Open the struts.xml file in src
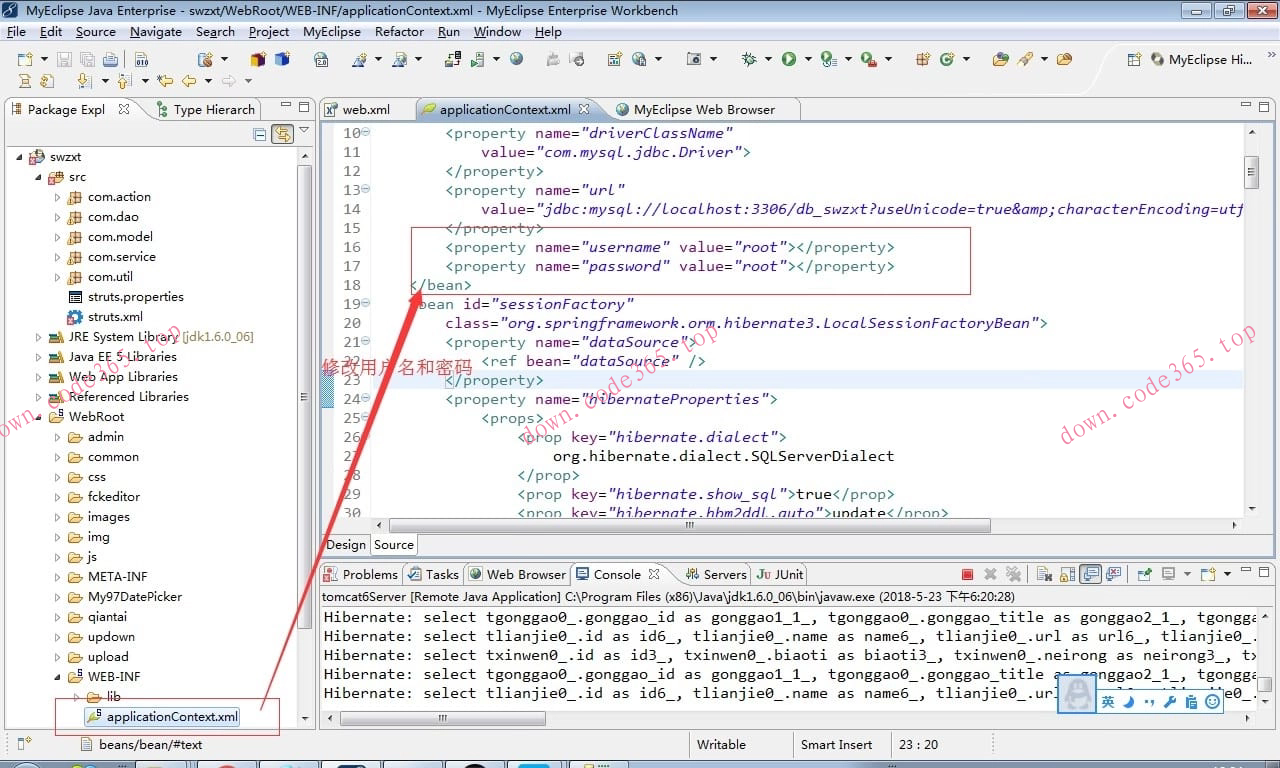 click(114, 317)
